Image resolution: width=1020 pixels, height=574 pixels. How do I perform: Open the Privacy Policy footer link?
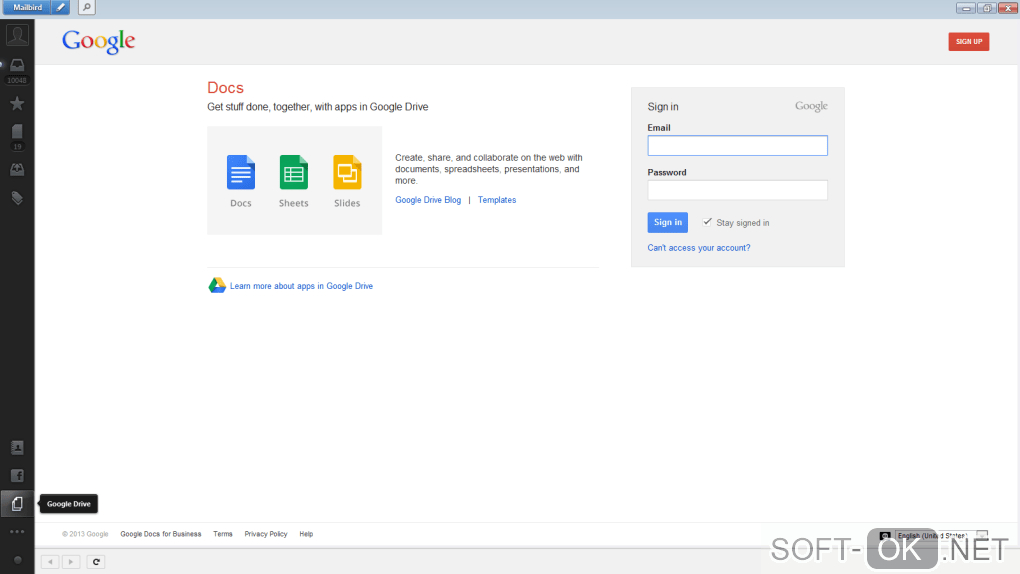tap(265, 534)
